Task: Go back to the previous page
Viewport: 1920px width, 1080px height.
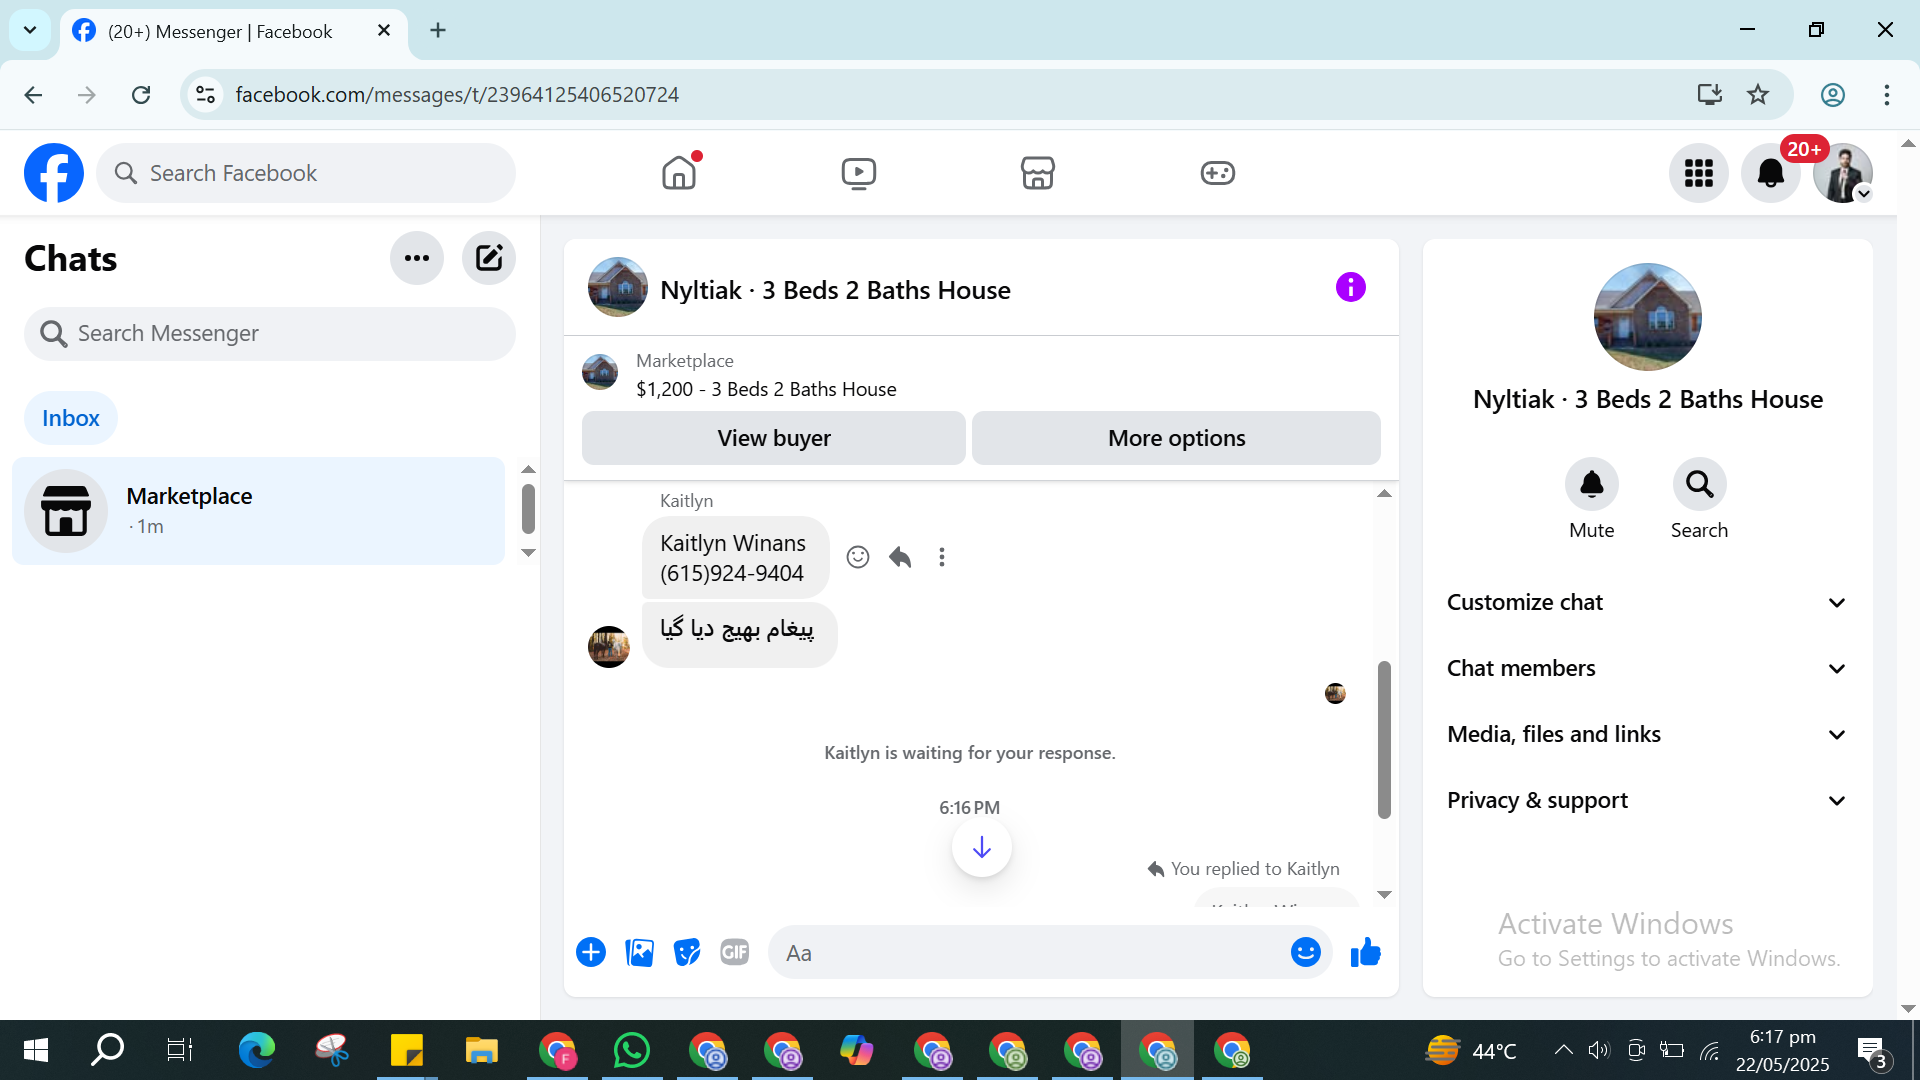Action: pyautogui.click(x=33, y=95)
